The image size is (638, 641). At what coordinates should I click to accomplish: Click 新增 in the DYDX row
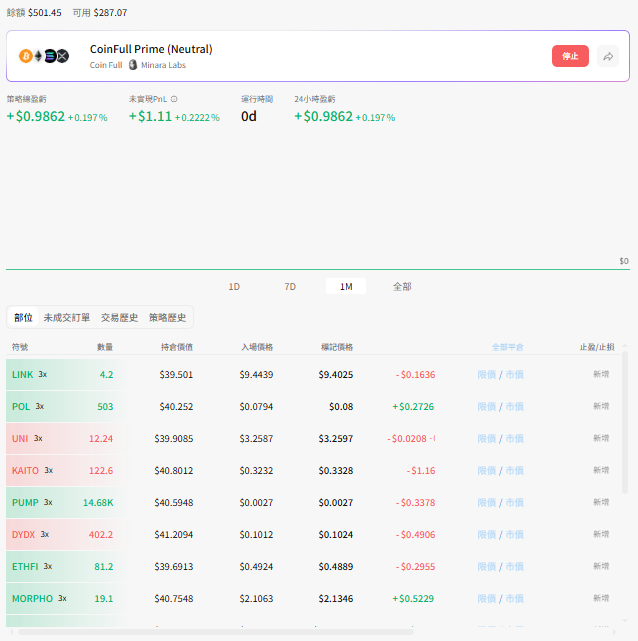[601, 534]
